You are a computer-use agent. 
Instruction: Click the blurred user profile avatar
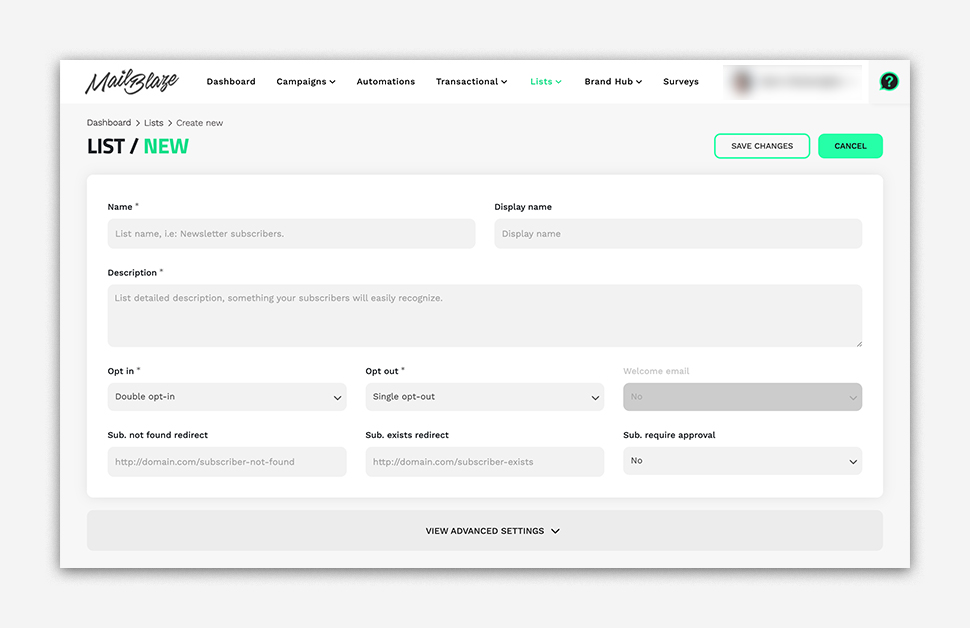742,82
